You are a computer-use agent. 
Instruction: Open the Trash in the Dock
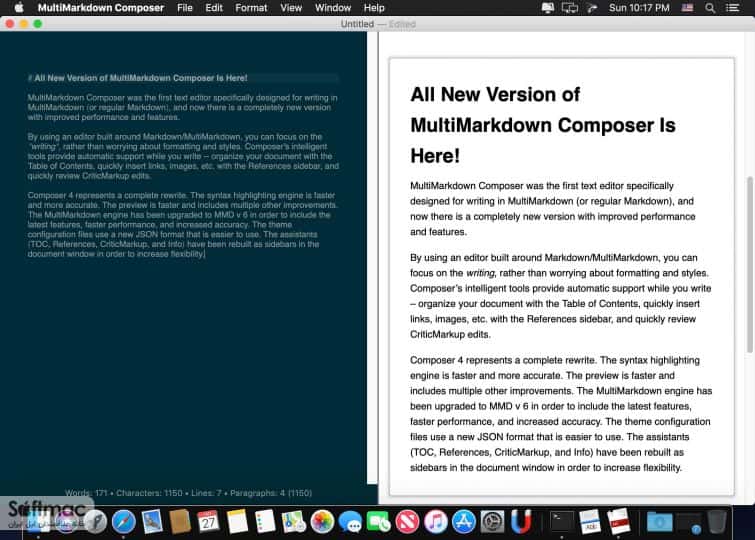pyautogui.click(x=717, y=522)
